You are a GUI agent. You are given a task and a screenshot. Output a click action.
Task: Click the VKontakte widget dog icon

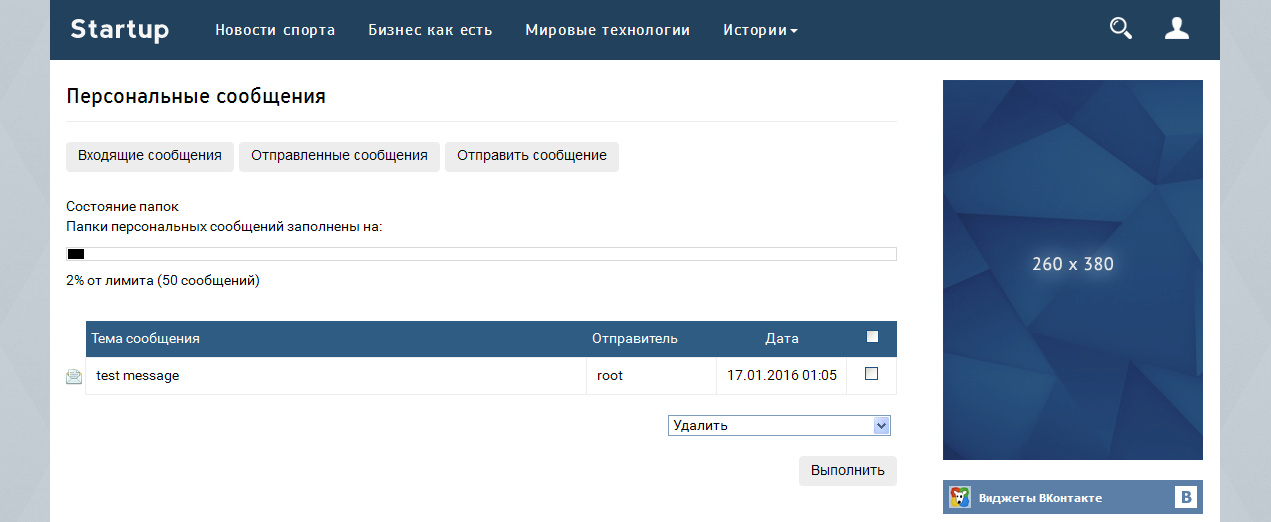(960, 498)
